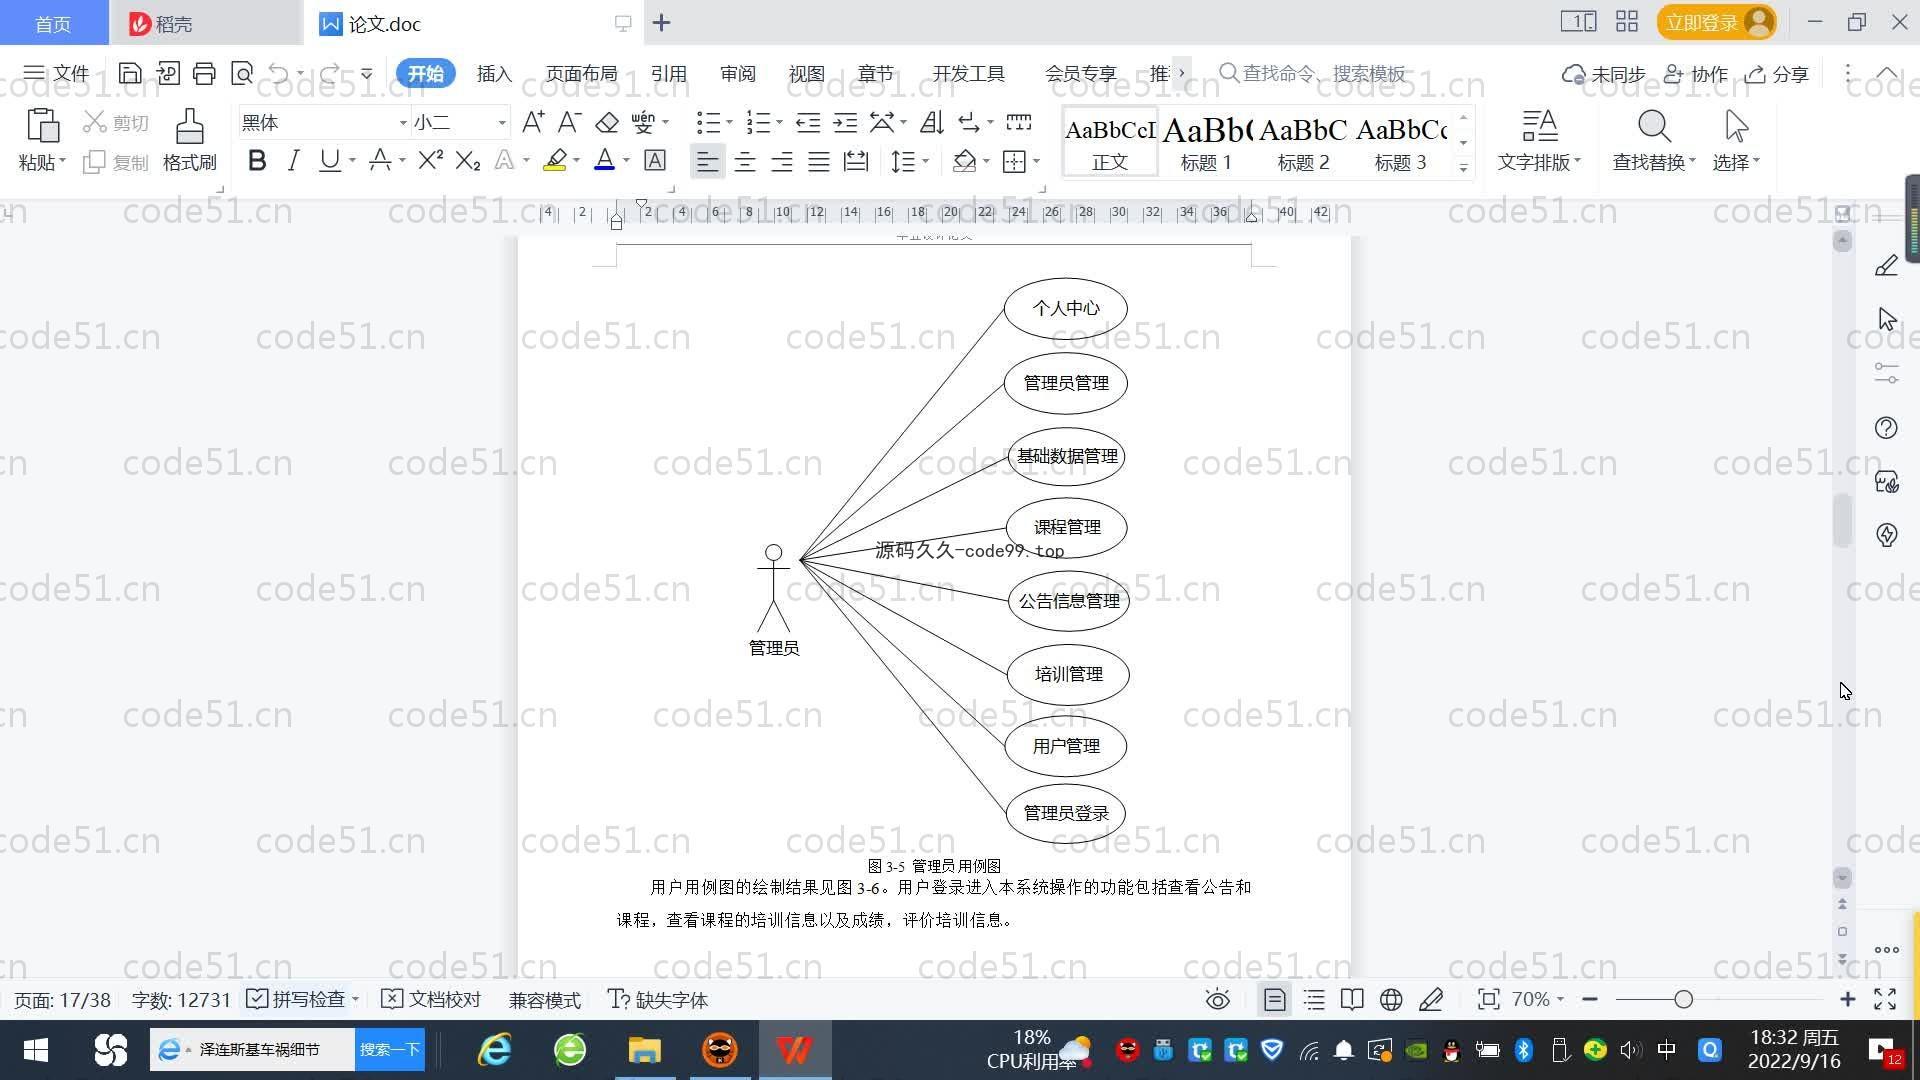The width and height of the screenshot is (1920, 1080).
Task: Decrease font size with A- icon
Action: [569, 122]
